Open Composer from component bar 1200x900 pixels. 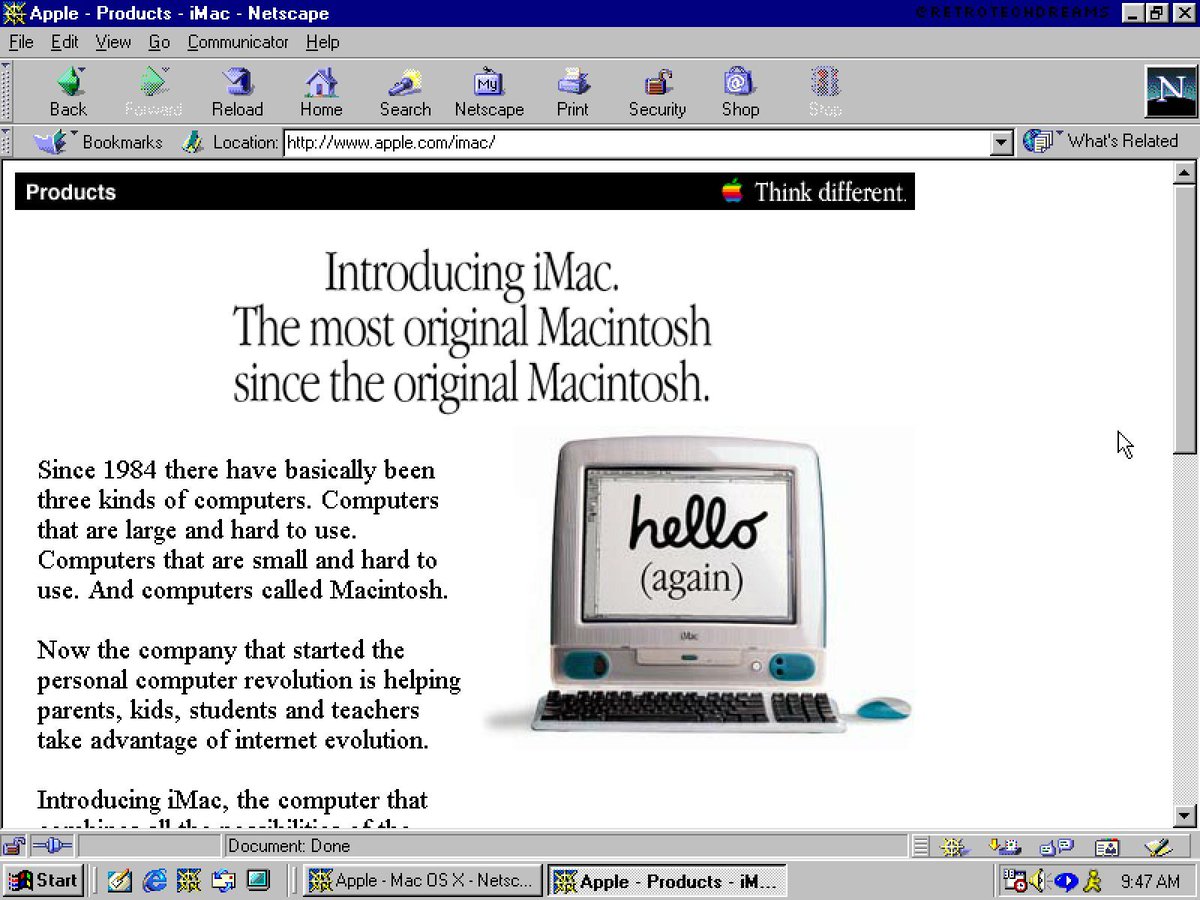point(1158,847)
